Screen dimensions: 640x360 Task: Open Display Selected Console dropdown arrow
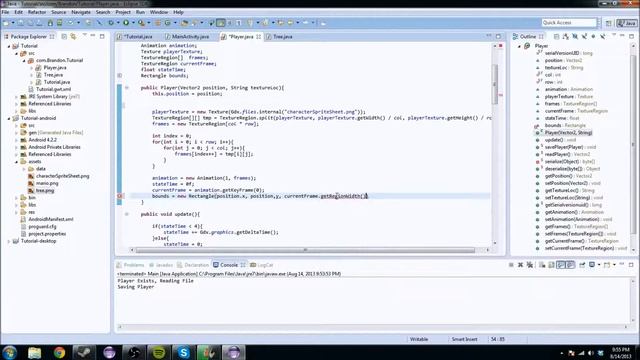[599, 265]
